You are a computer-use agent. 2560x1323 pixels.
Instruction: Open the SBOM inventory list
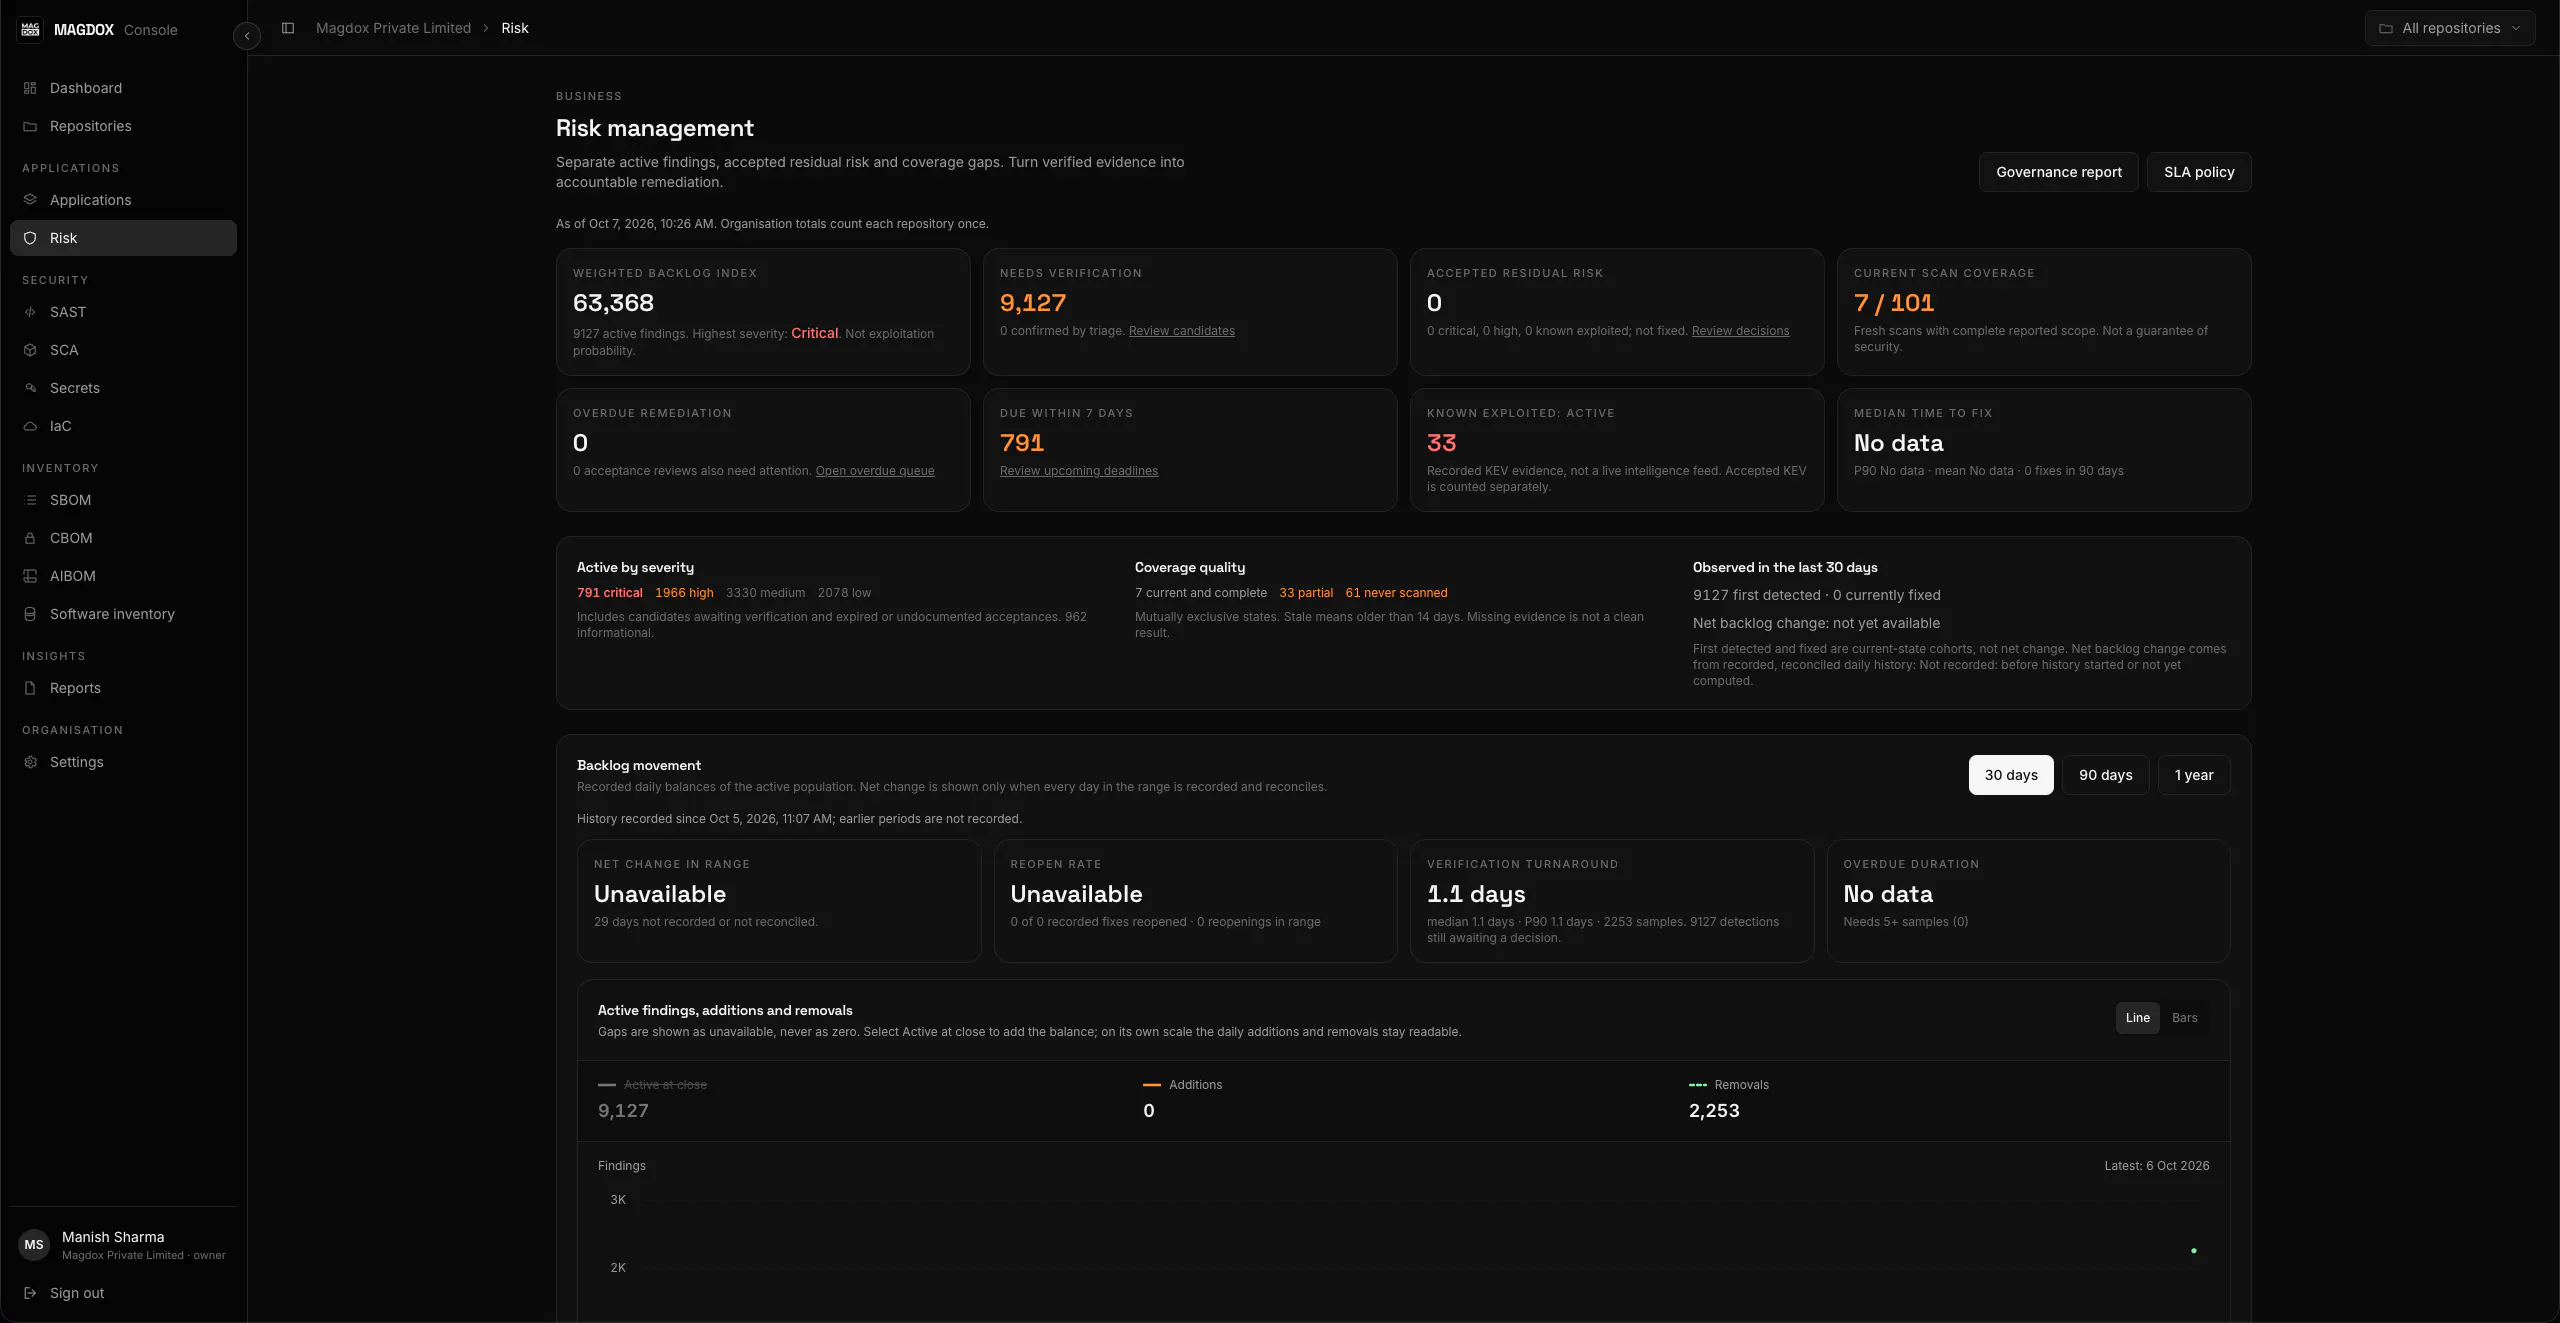coord(123,500)
